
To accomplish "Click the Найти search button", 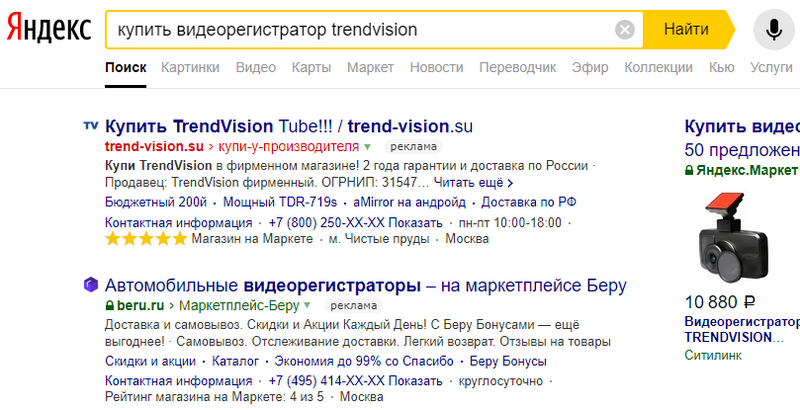I will pyautogui.click(x=686, y=30).
